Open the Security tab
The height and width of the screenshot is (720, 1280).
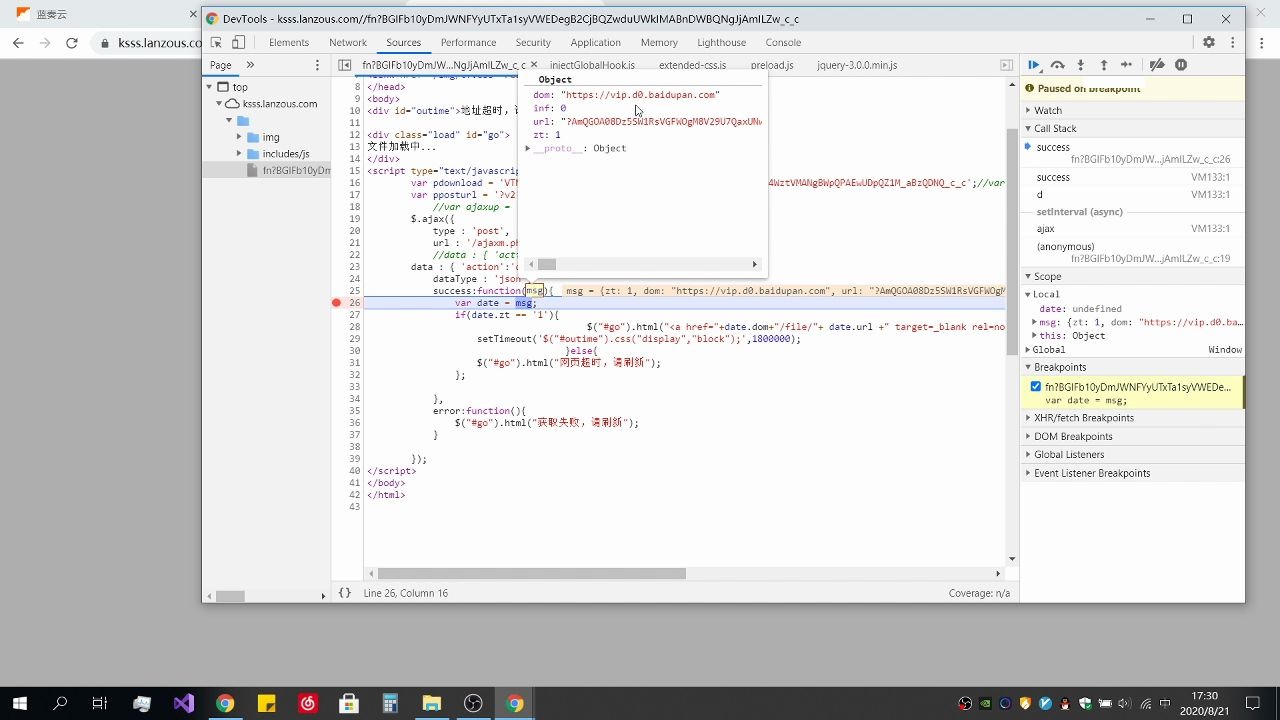[533, 43]
